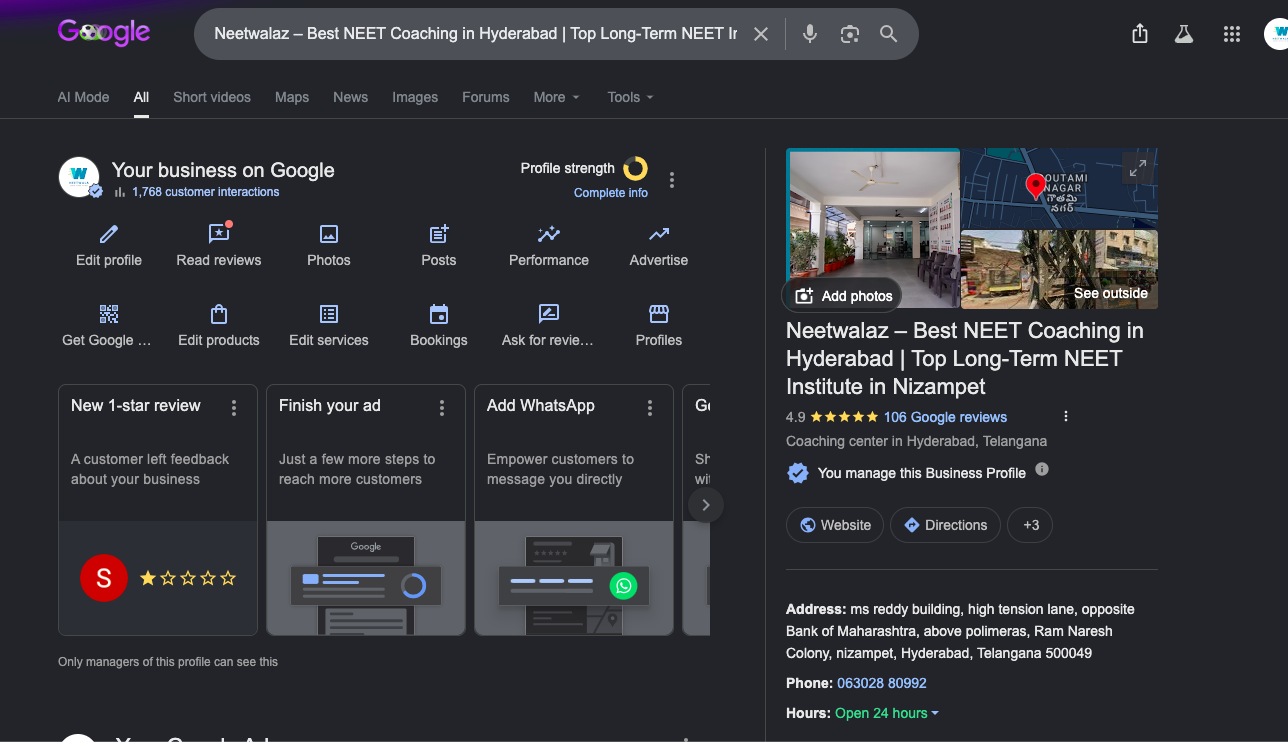Open the New 1-star review card

tap(158, 510)
